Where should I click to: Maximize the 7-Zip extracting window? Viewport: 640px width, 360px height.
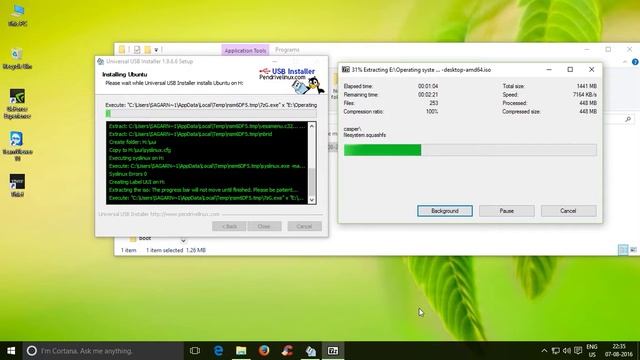(x=570, y=70)
